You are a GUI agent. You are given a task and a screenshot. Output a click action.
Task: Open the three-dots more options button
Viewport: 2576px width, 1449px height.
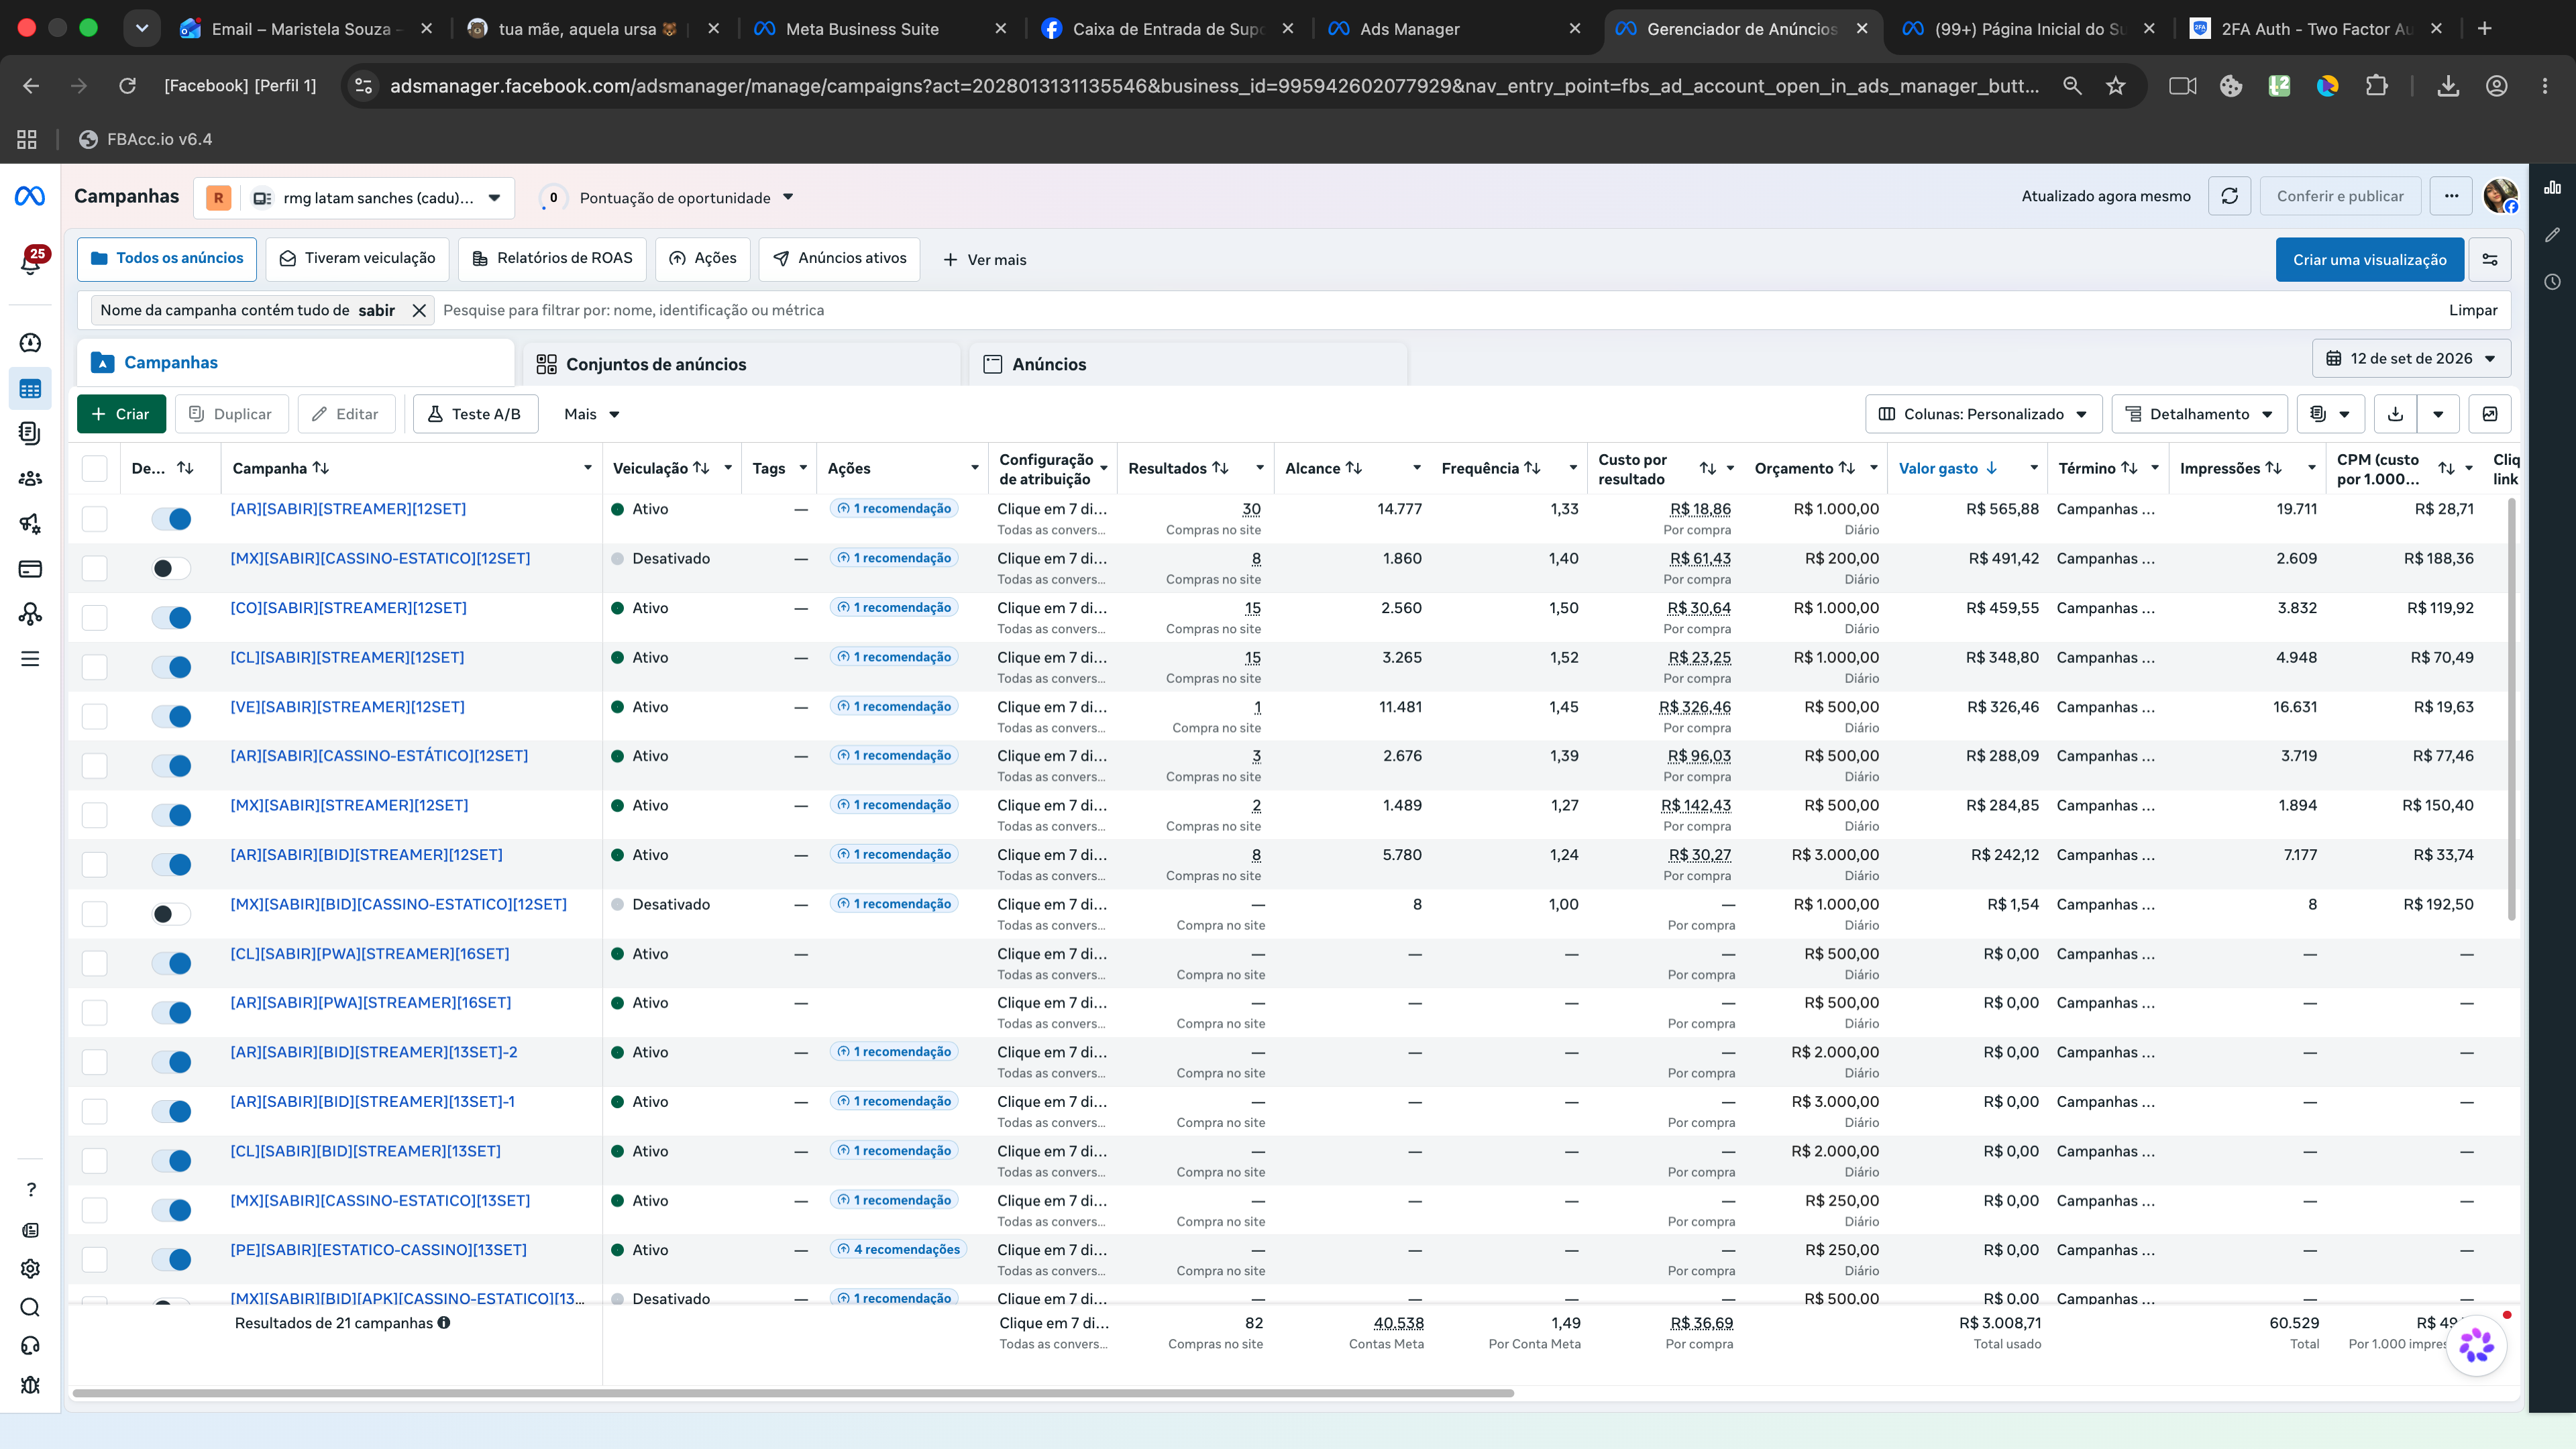pyautogui.click(x=2451, y=196)
